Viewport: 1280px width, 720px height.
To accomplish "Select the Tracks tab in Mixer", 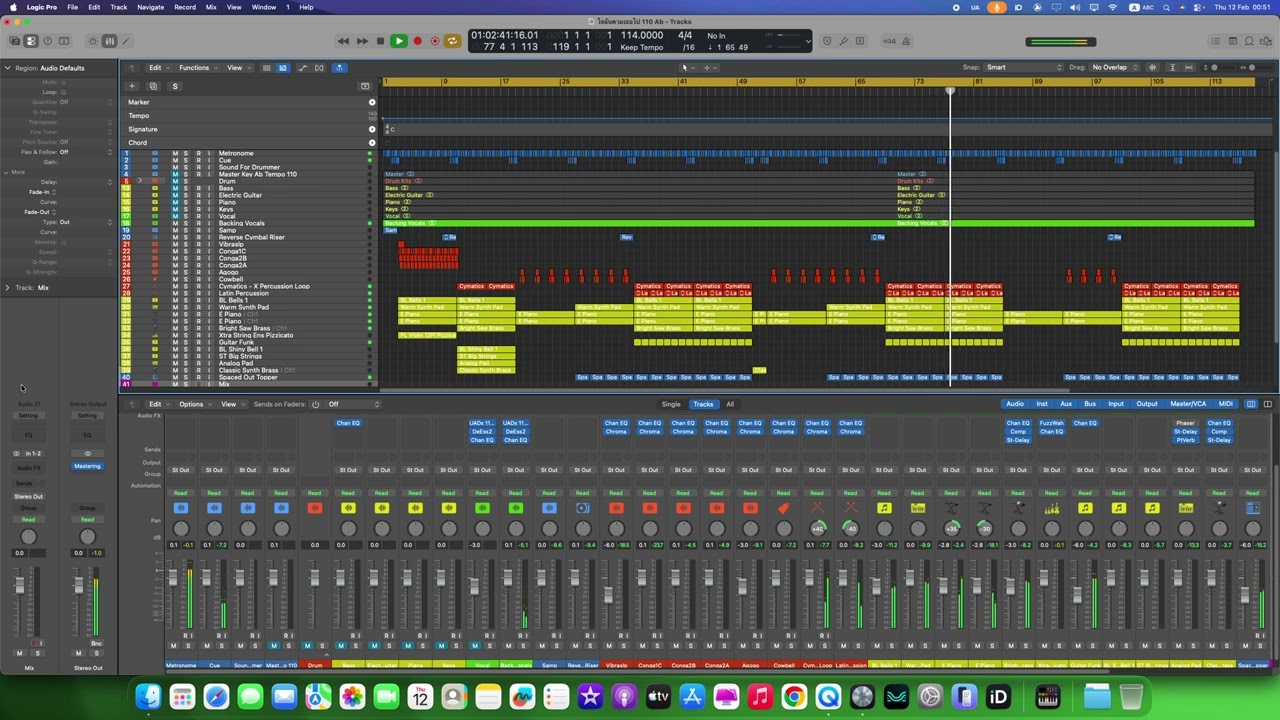I will coord(703,404).
